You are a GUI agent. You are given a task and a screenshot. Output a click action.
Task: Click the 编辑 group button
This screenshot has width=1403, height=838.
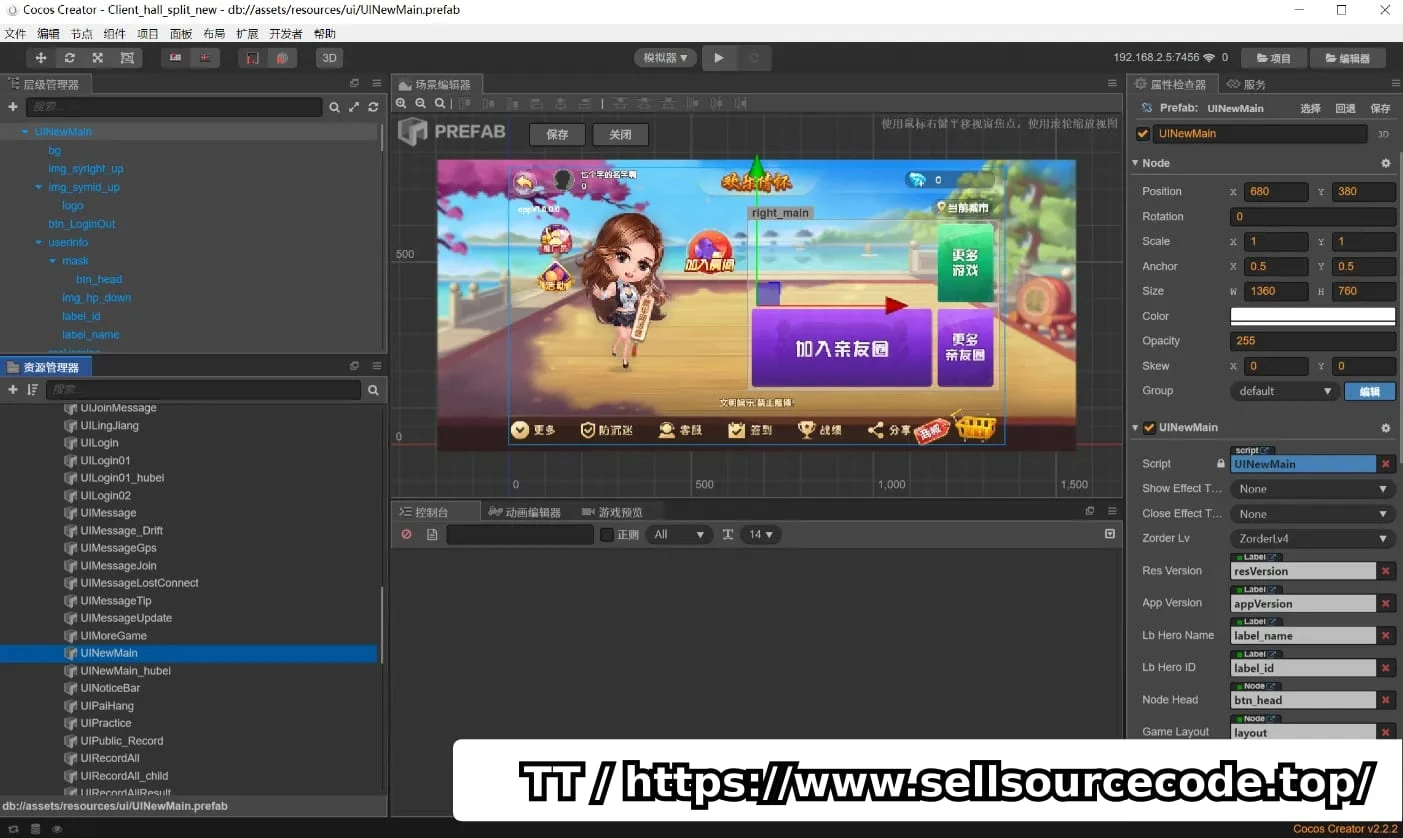(1370, 391)
